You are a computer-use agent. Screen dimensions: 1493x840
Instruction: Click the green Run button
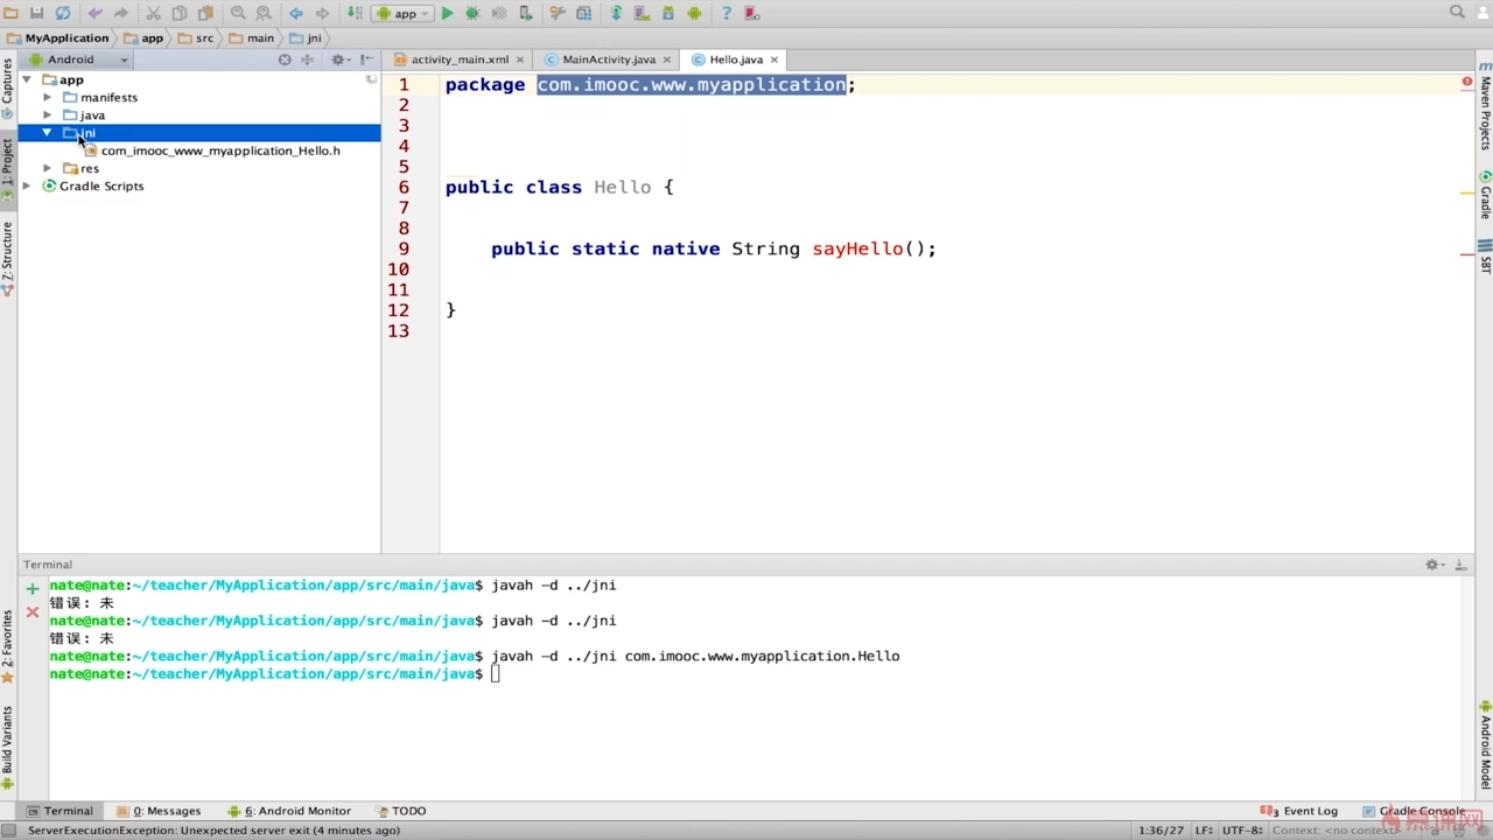(447, 13)
